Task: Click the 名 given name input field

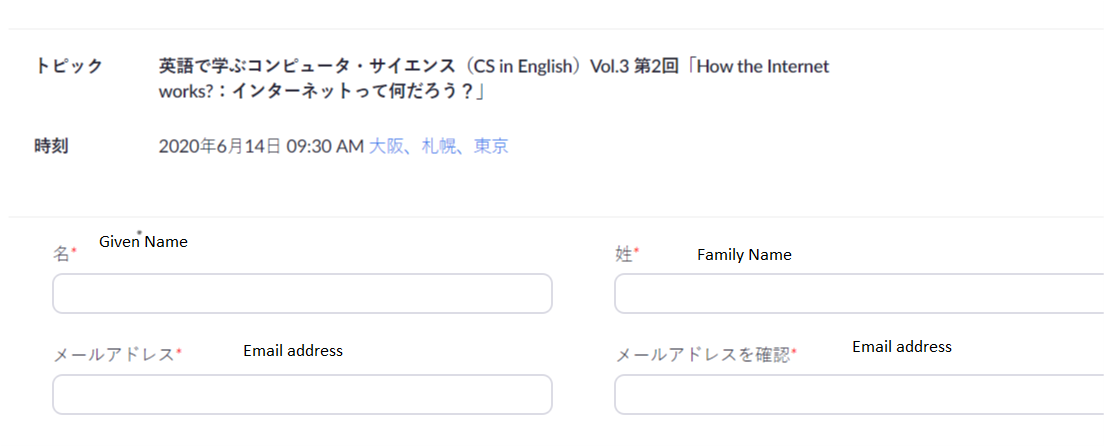Action: point(302,294)
